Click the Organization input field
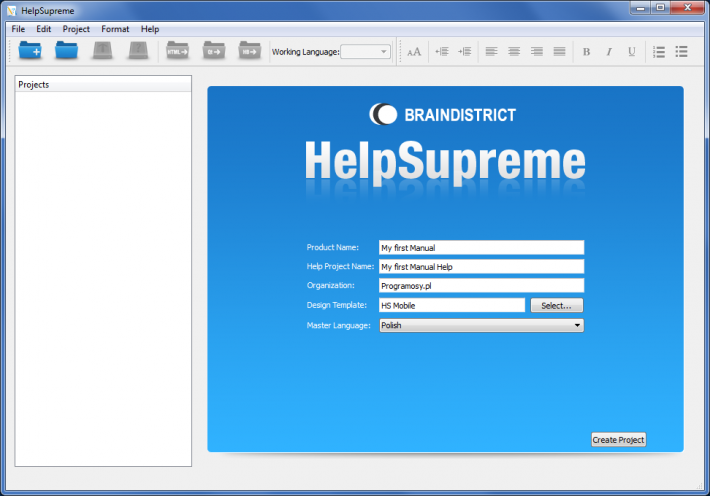 [x=481, y=286]
